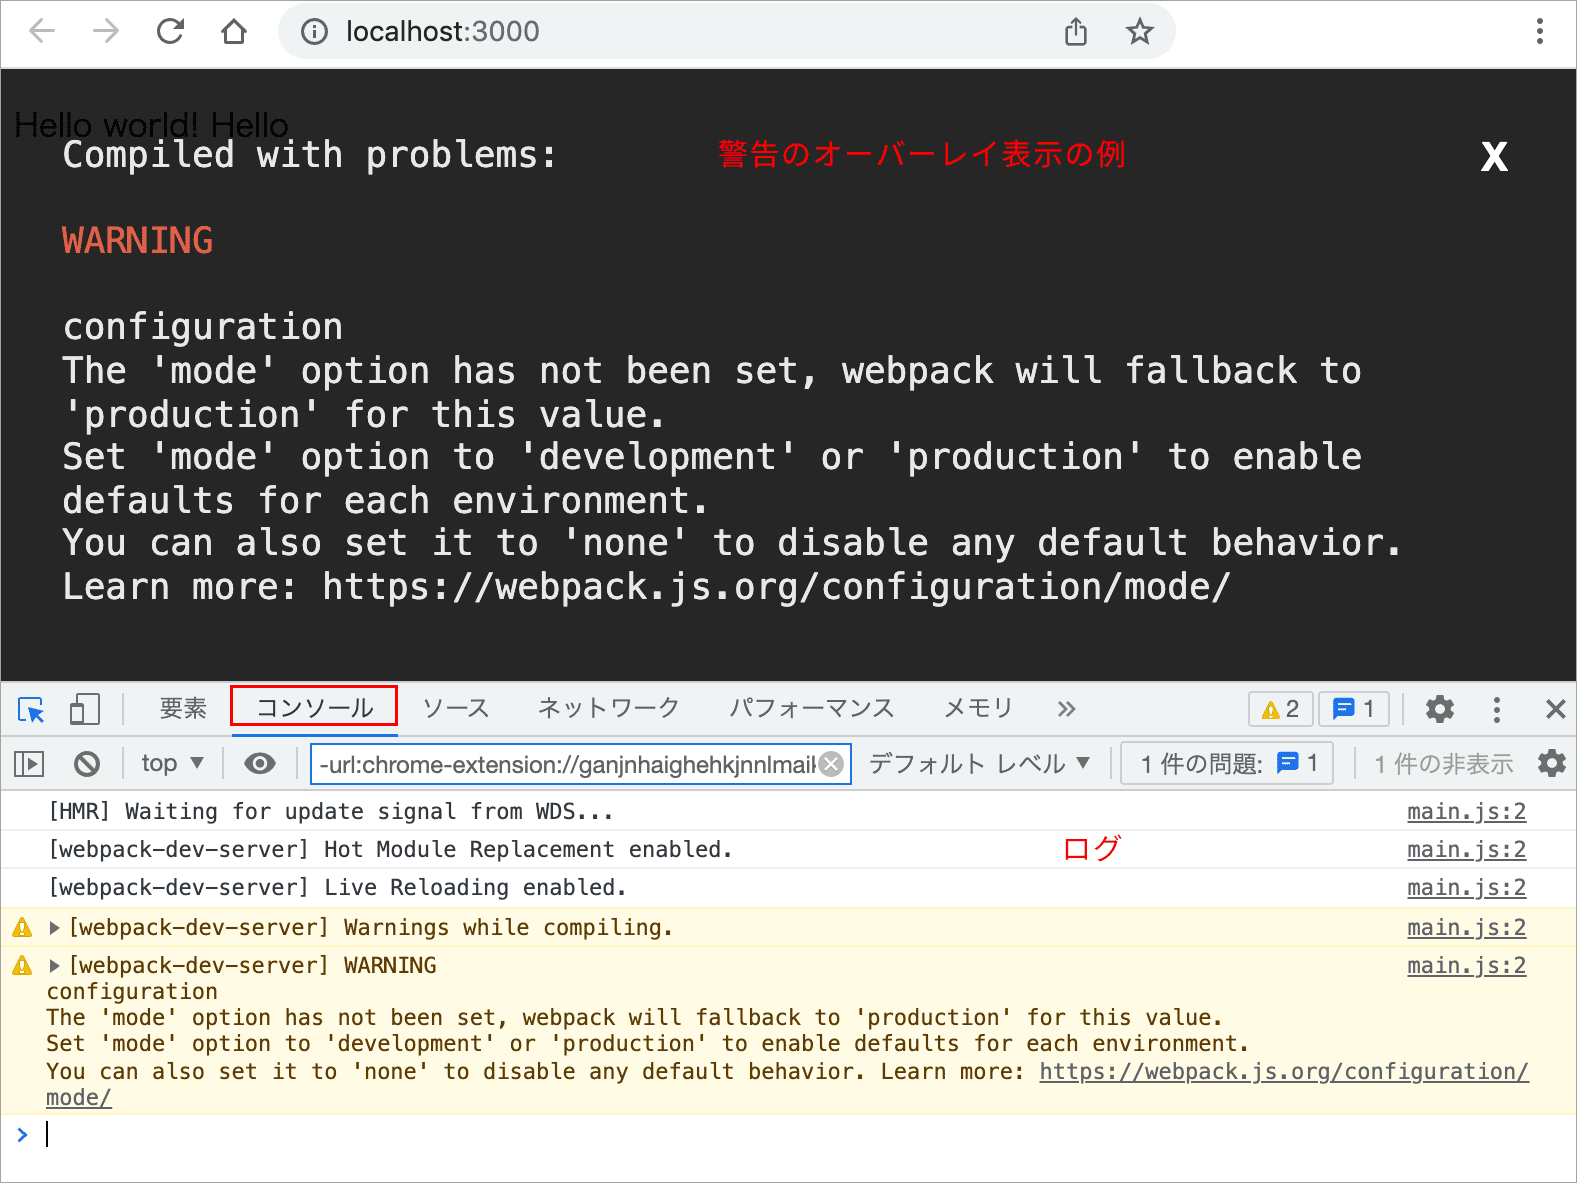Open main.js:2 link for Warnings while compiling

(1466, 928)
